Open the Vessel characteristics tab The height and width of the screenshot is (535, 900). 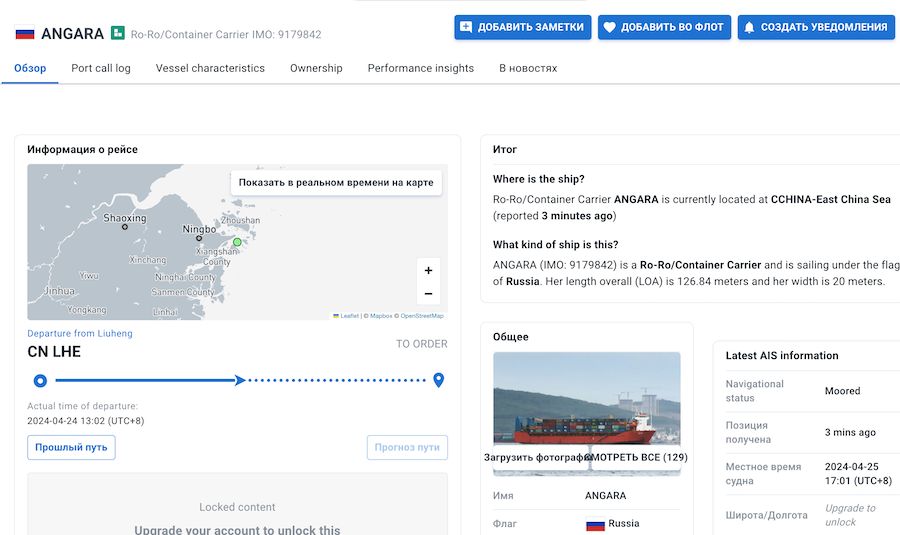pyautogui.click(x=210, y=68)
